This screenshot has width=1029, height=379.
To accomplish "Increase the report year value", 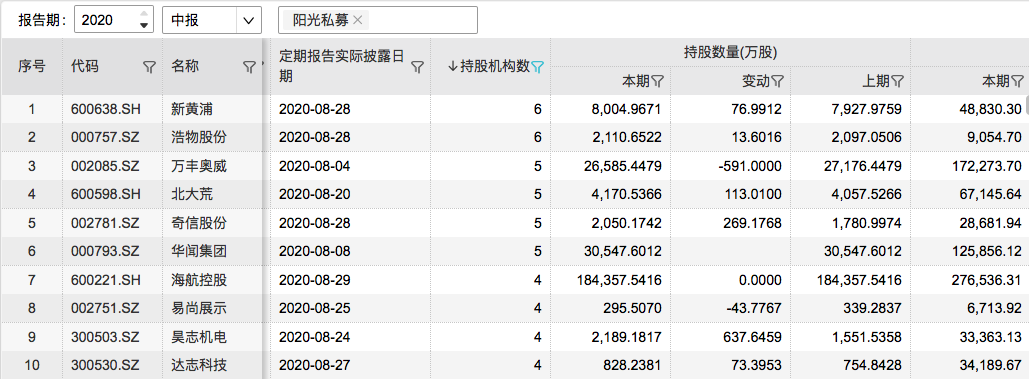I will click(x=144, y=14).
